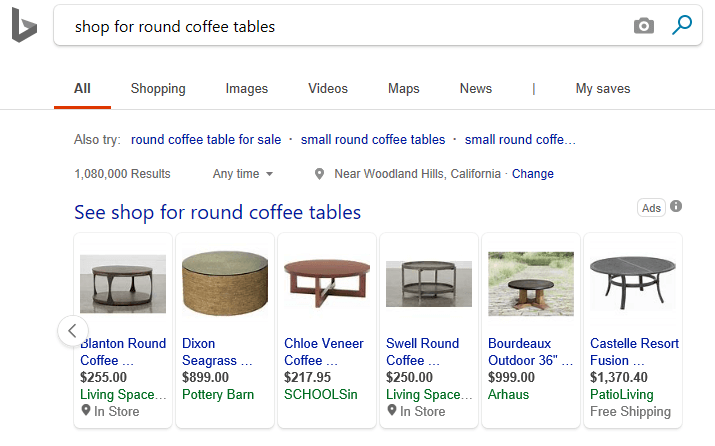Open the Bourdeaux Outdoor 36" product link

(x=530, y=352)
